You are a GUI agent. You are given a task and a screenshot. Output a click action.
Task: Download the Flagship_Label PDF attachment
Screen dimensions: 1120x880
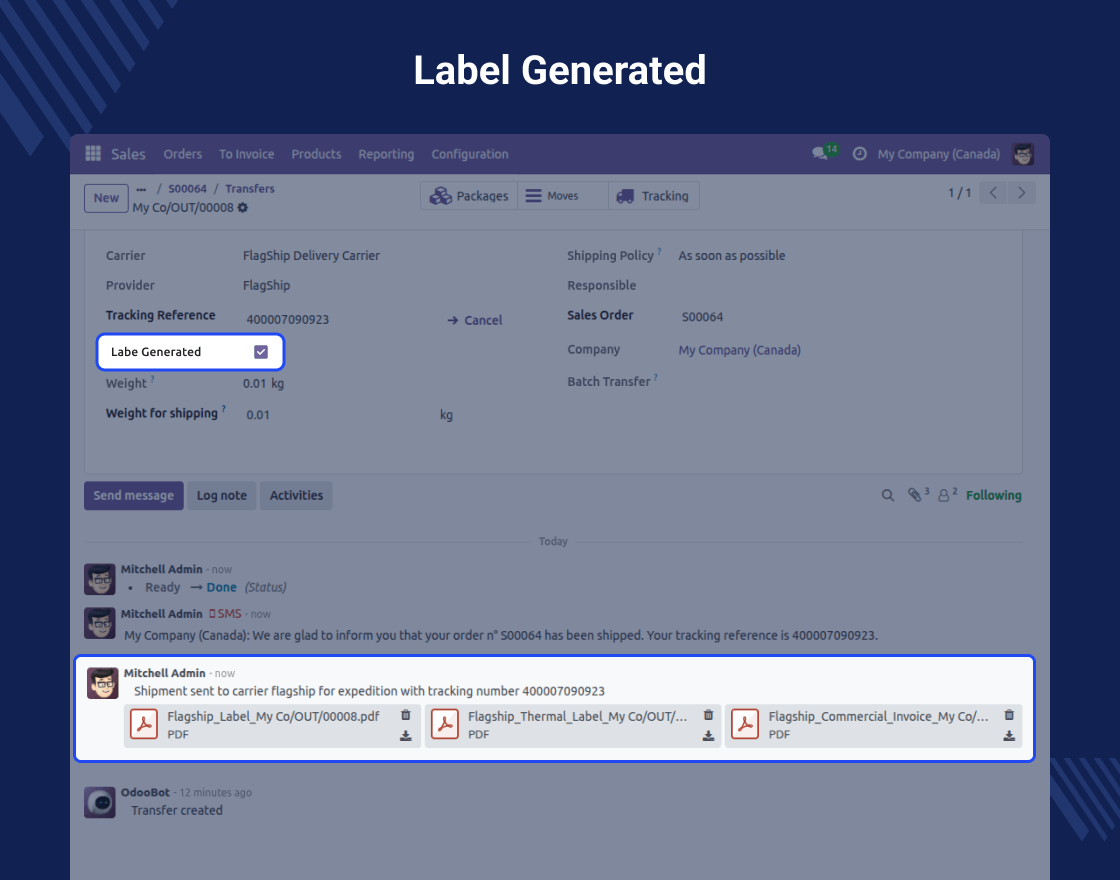click(406, 736)
